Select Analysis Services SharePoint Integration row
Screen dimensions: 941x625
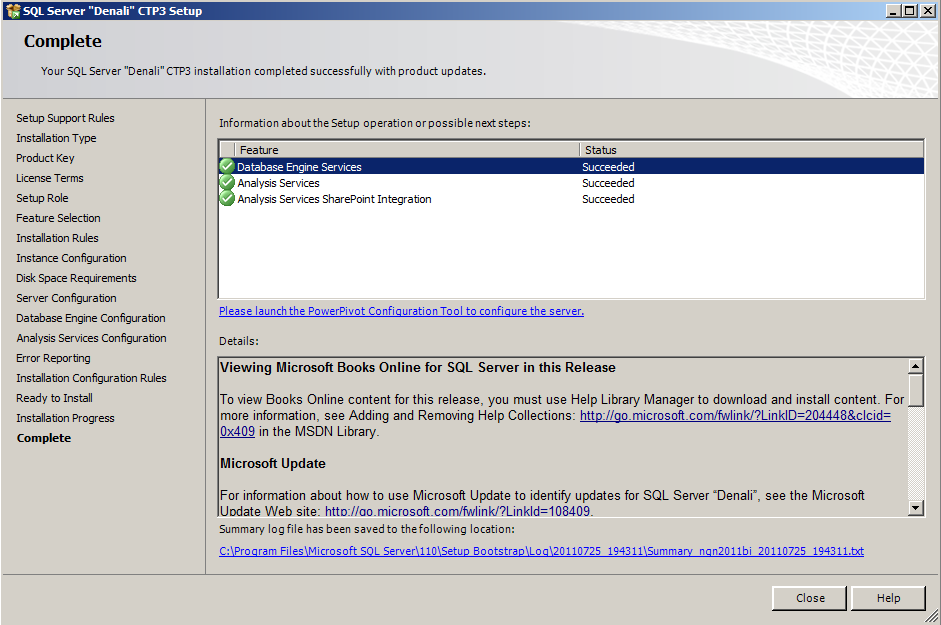(x=571, y=199)
